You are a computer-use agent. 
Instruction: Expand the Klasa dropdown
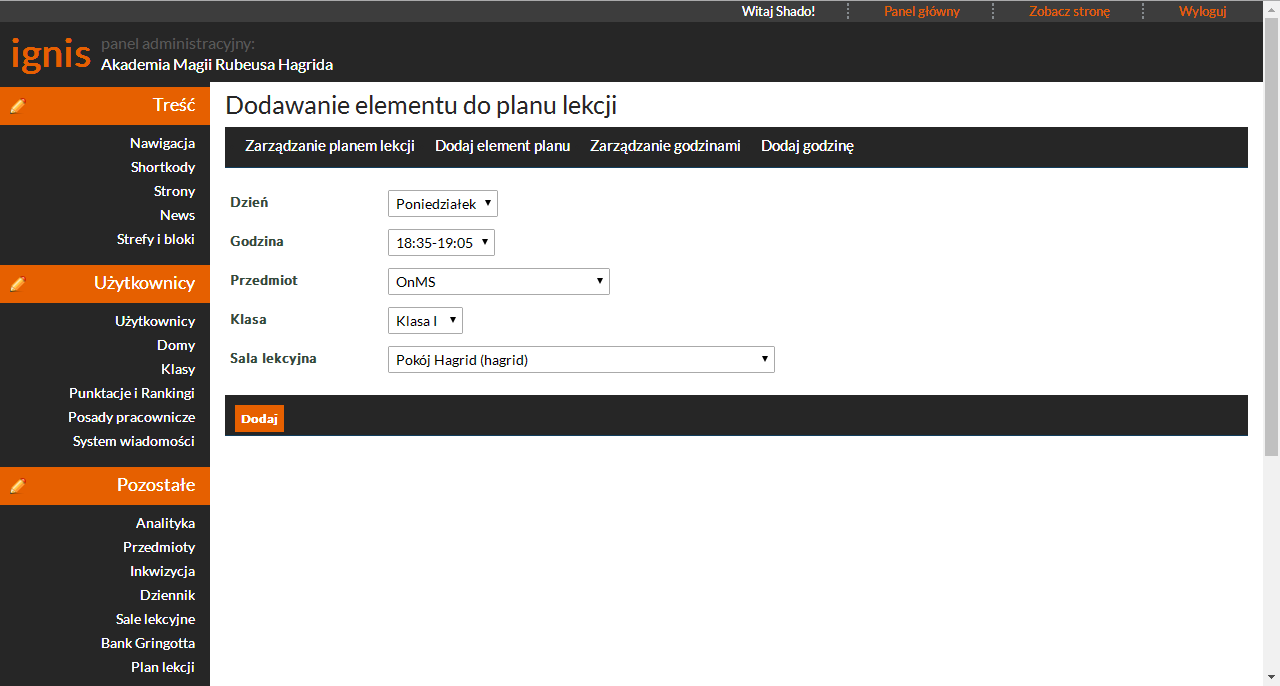(x=425, y=321)
